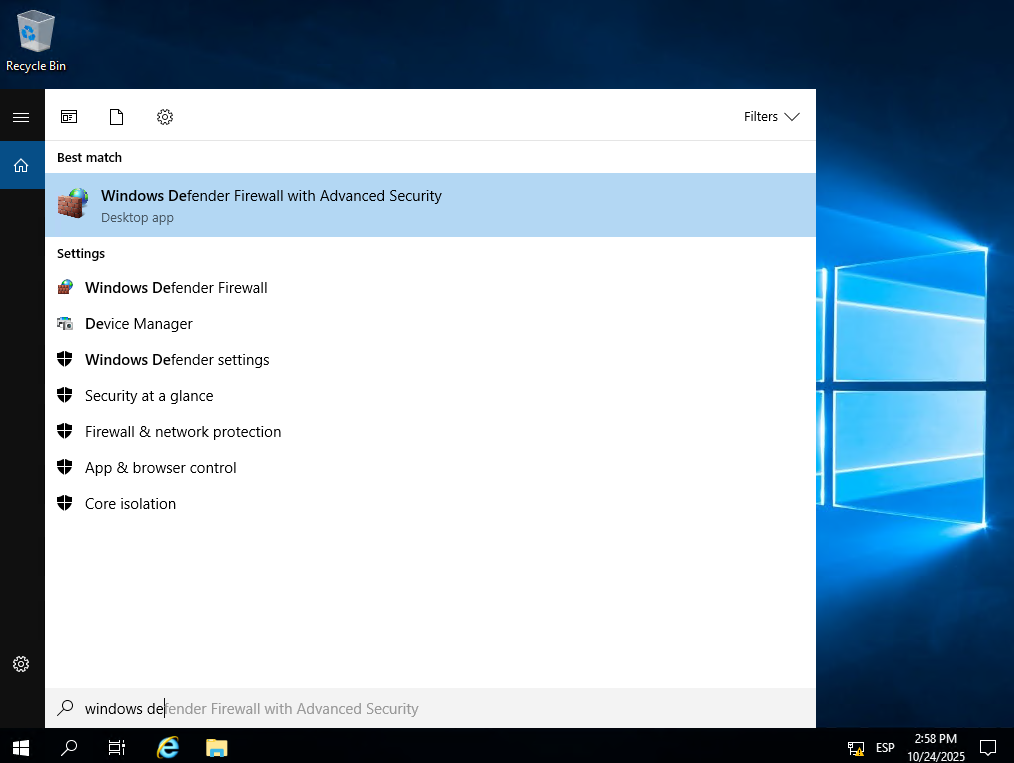Open Device Manager result
1014x763 pixels.
(430, 324)
